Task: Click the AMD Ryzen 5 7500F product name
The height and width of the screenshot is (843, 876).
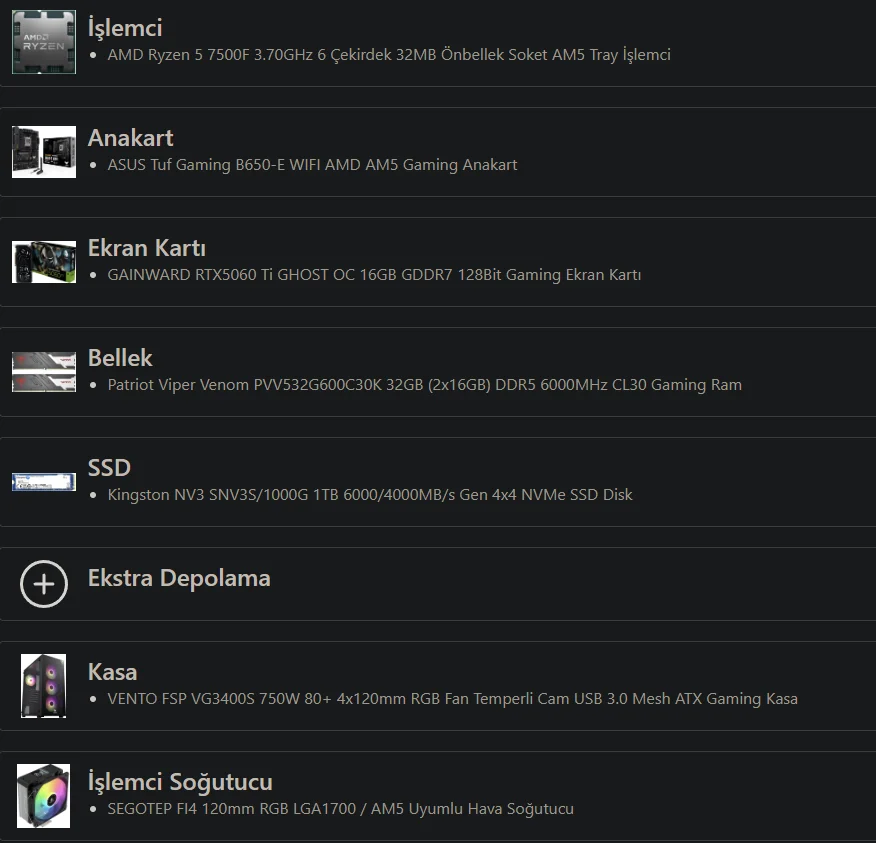Action: (389, 55)
